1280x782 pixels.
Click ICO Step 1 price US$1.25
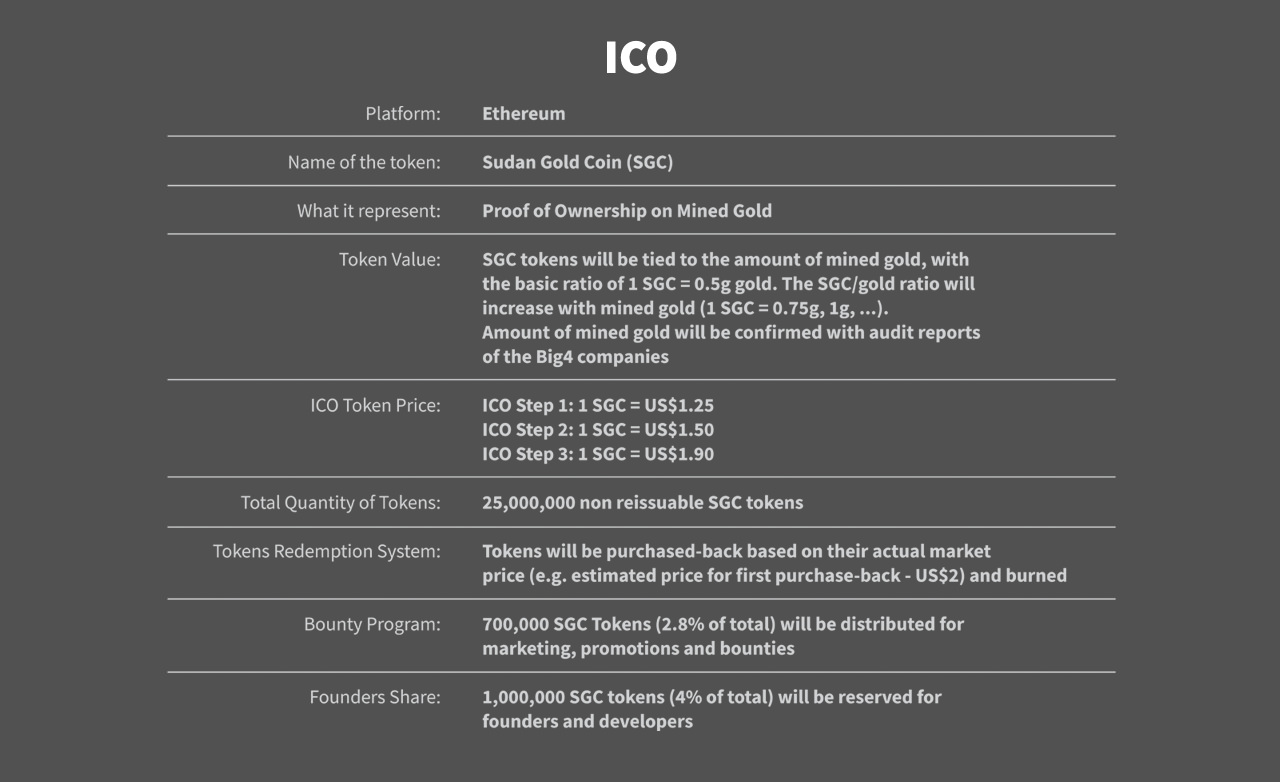pos(598,406)
